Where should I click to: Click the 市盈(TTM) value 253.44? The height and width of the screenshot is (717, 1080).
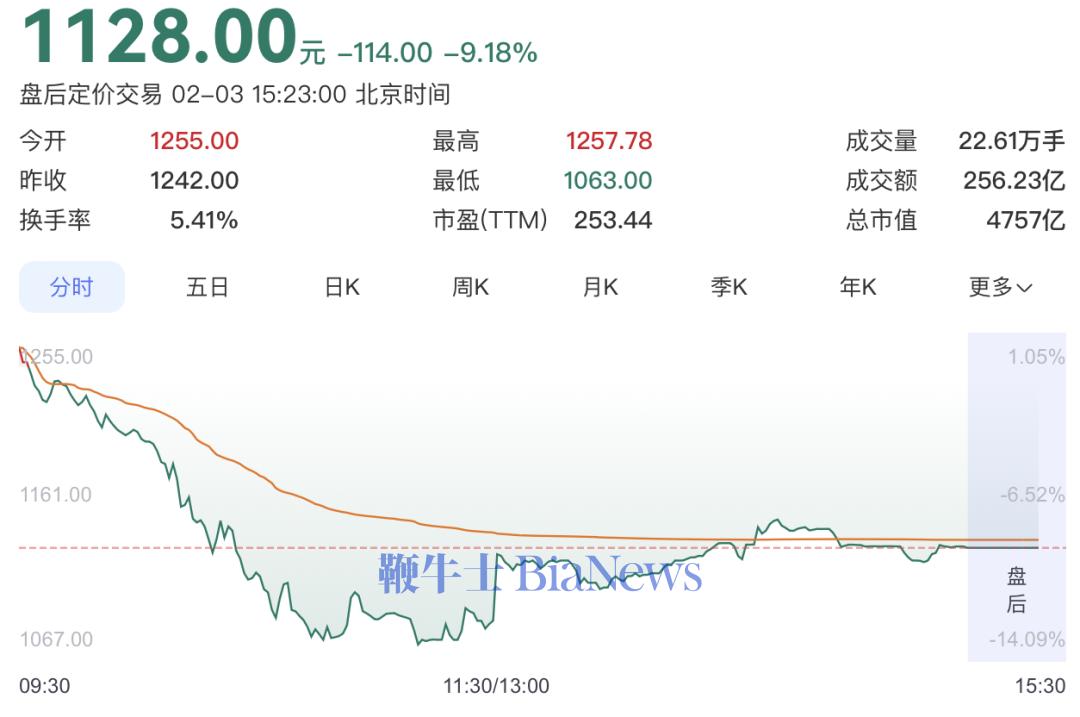click(x=612, y=220)
